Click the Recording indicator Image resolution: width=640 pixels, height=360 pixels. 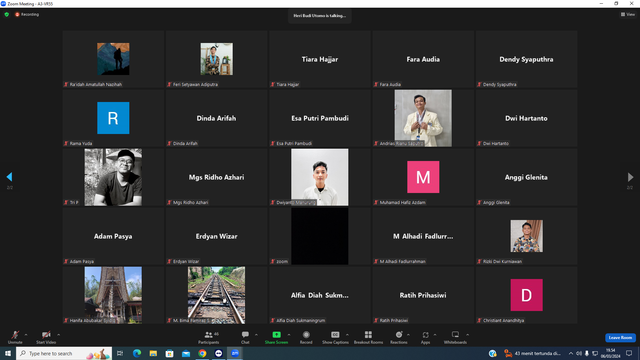point(27,14)
